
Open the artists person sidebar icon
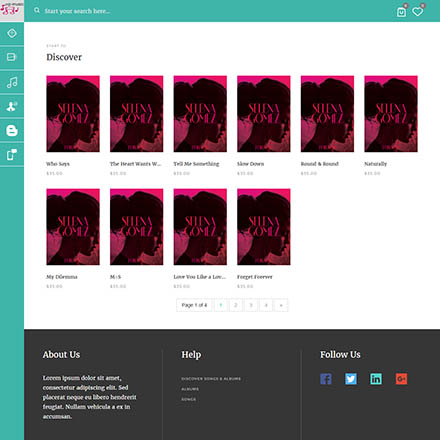[12, 106]
